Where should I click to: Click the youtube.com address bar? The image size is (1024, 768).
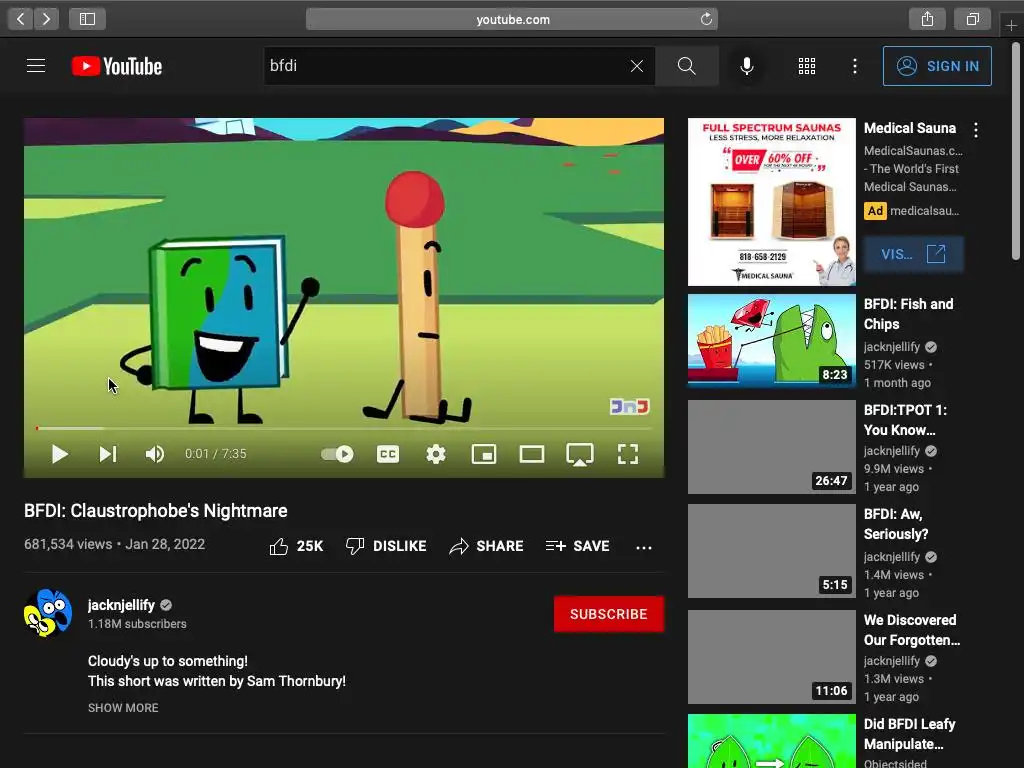pos(512,19)
